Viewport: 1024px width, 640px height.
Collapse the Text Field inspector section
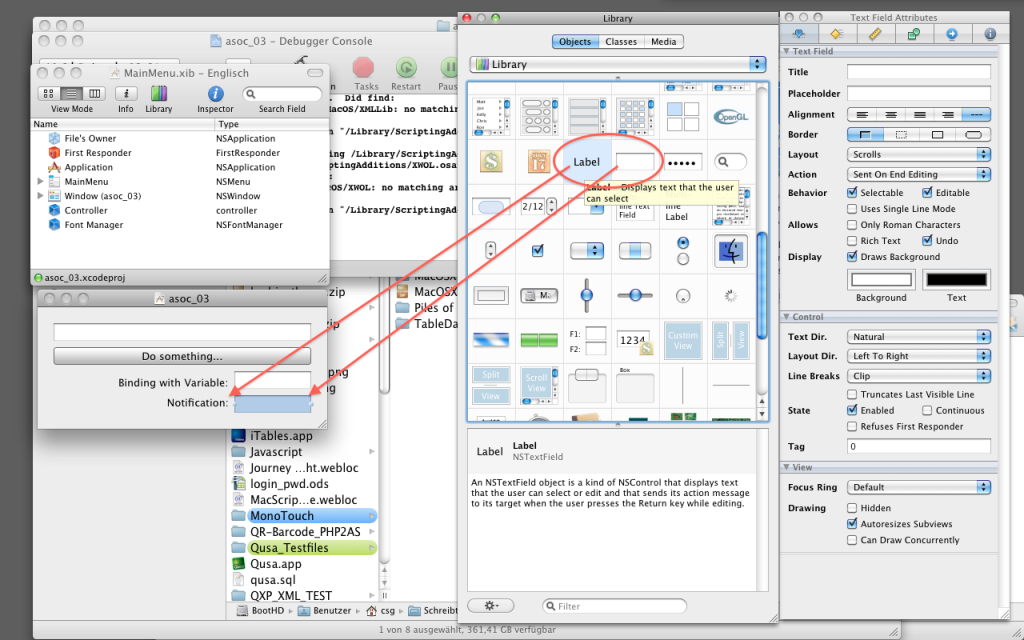coord(787,51)
